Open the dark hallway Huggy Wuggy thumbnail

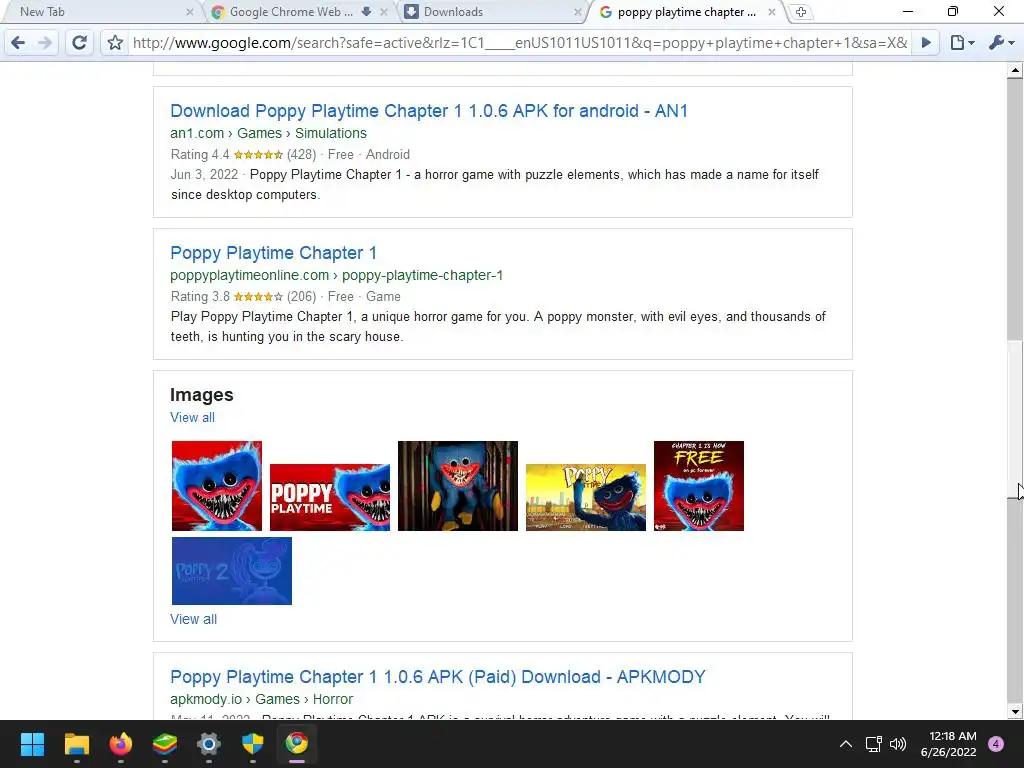(x=458, y=486)
